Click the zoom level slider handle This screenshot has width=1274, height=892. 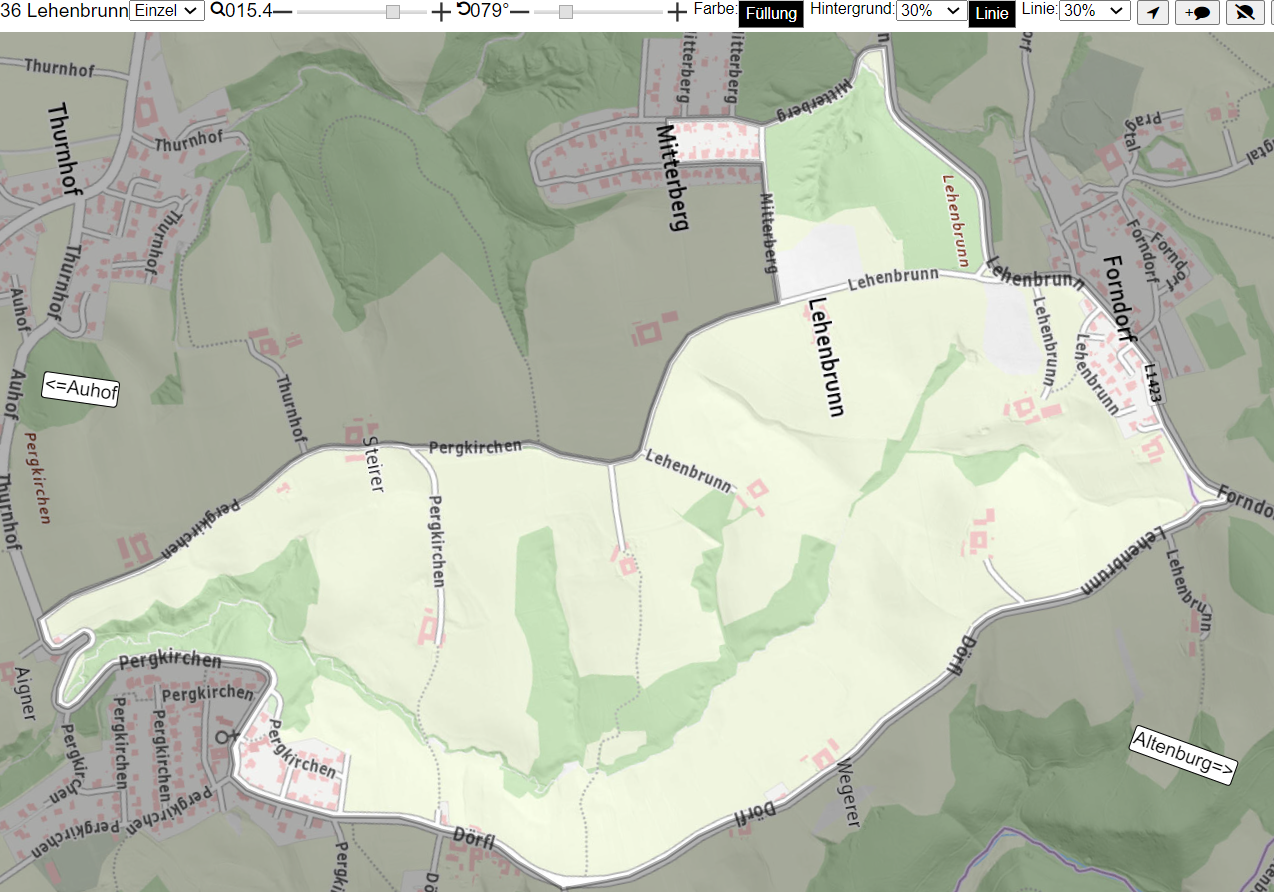393,11
